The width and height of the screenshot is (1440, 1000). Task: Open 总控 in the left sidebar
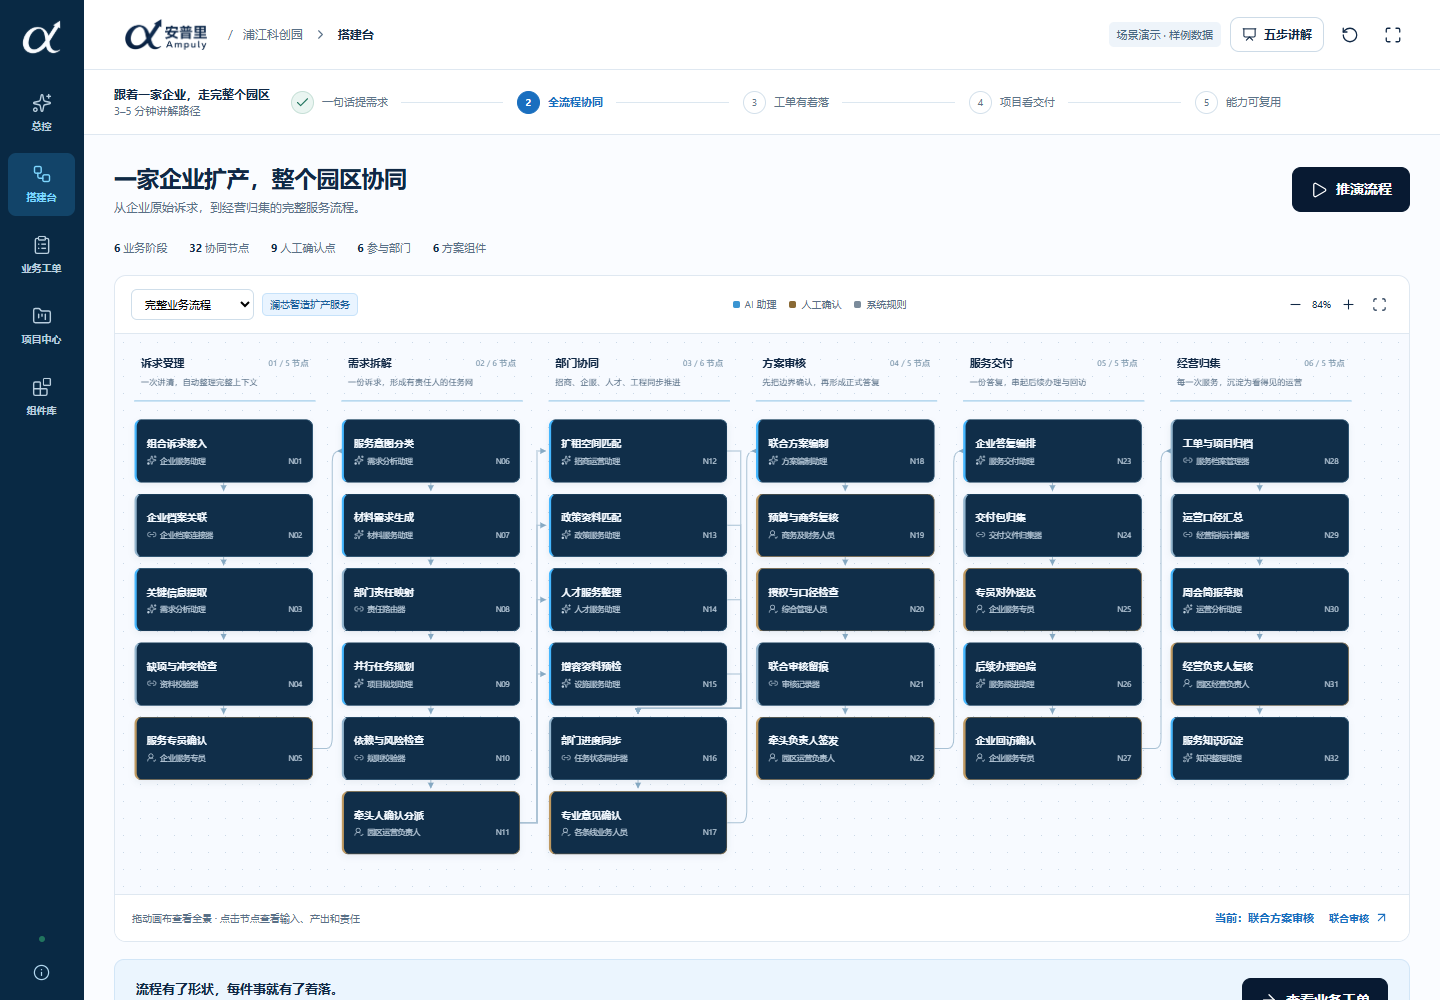coord(41,112)
